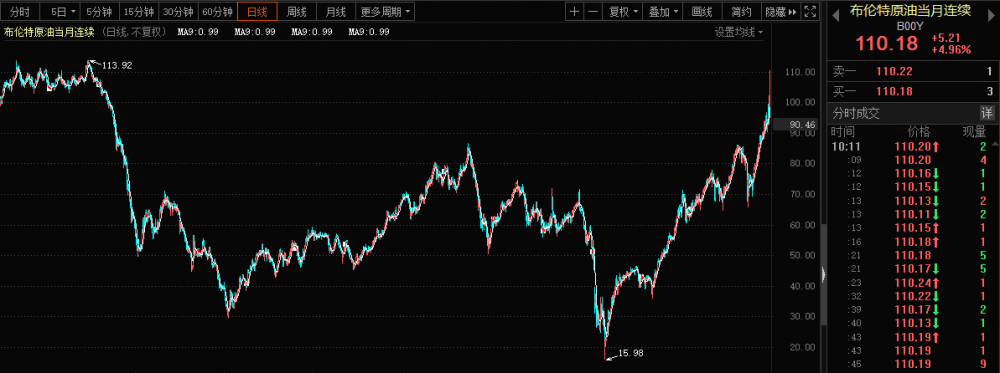Open the 设置均线 settings dropdown
Screen dimensions: 1000x373
[739, 32]
